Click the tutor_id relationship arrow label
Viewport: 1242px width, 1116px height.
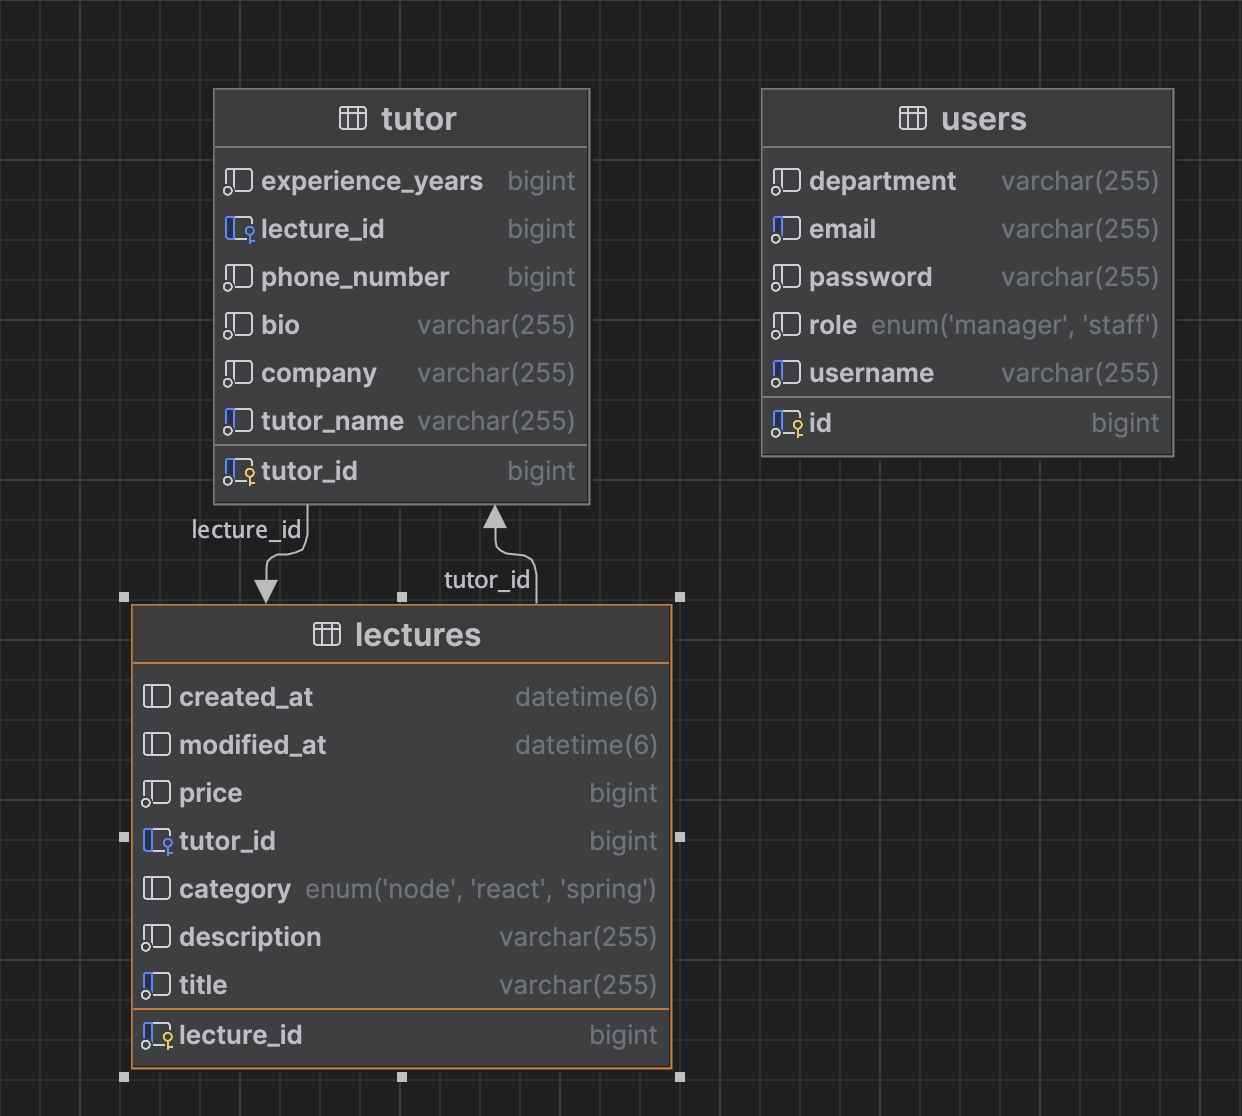point(487,580)
